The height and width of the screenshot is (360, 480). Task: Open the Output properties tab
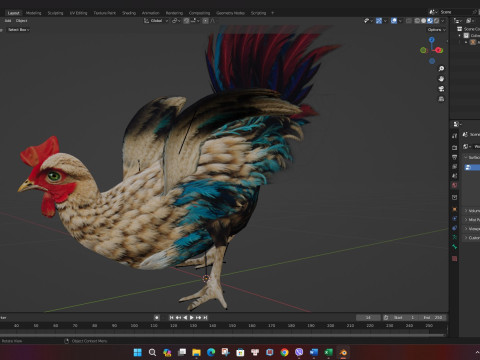point(454,157)
